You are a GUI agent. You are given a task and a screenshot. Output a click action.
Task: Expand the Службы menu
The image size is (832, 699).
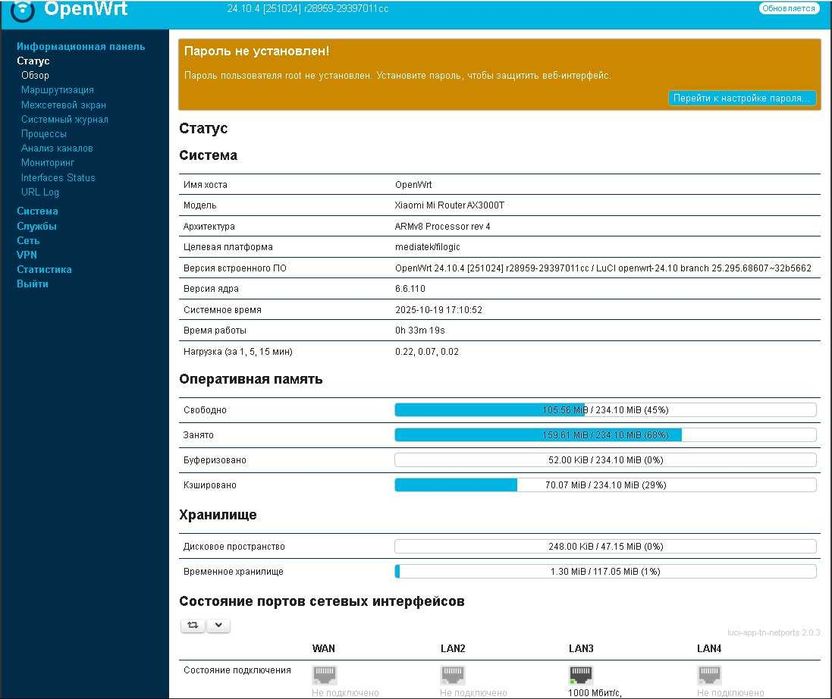[36, 226]
